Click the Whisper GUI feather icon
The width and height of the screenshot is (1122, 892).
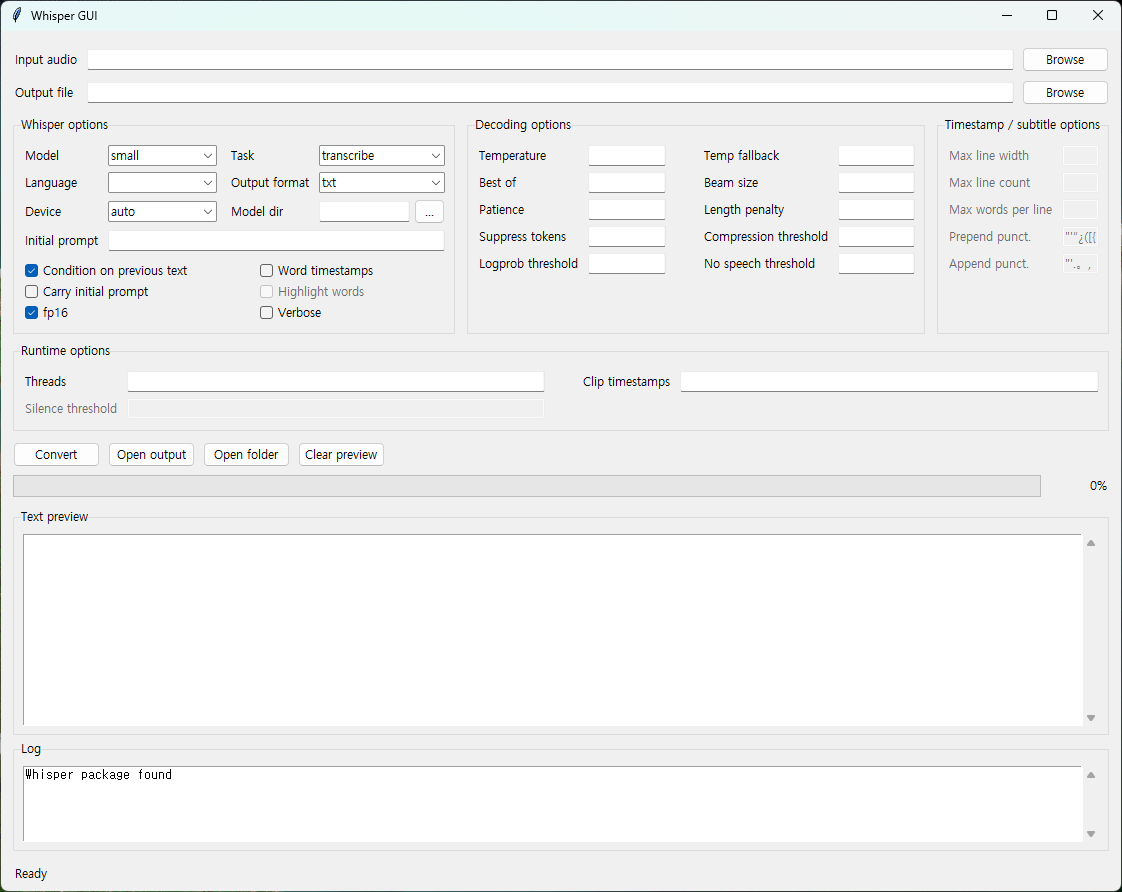click(16, 15)
